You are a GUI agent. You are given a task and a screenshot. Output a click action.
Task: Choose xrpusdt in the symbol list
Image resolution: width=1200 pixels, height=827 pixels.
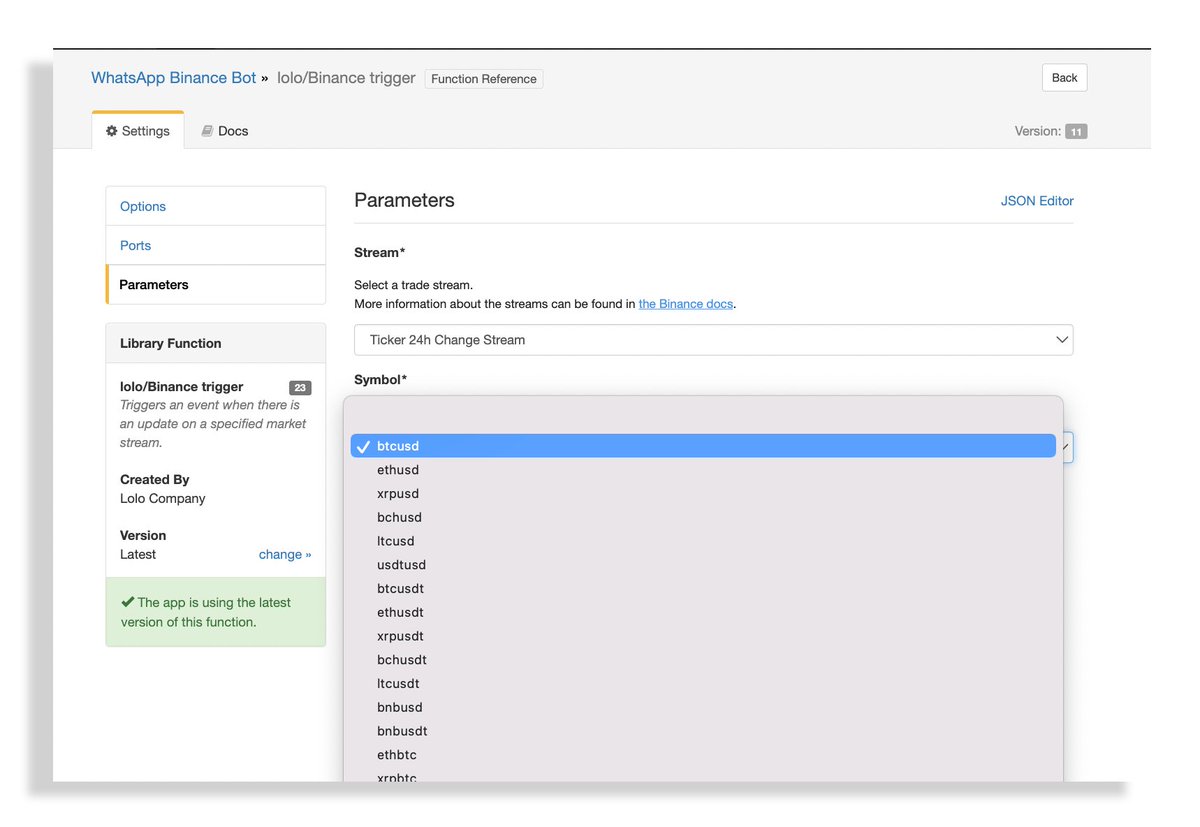703,636
